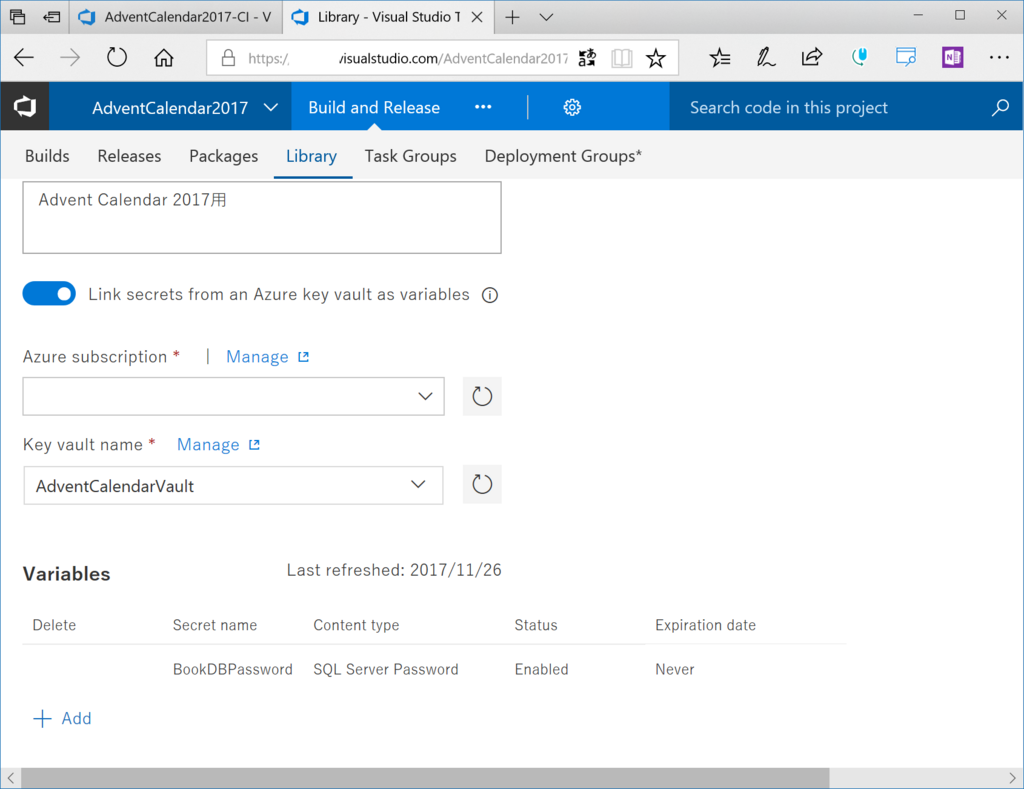Click the Content type column header

356,625
